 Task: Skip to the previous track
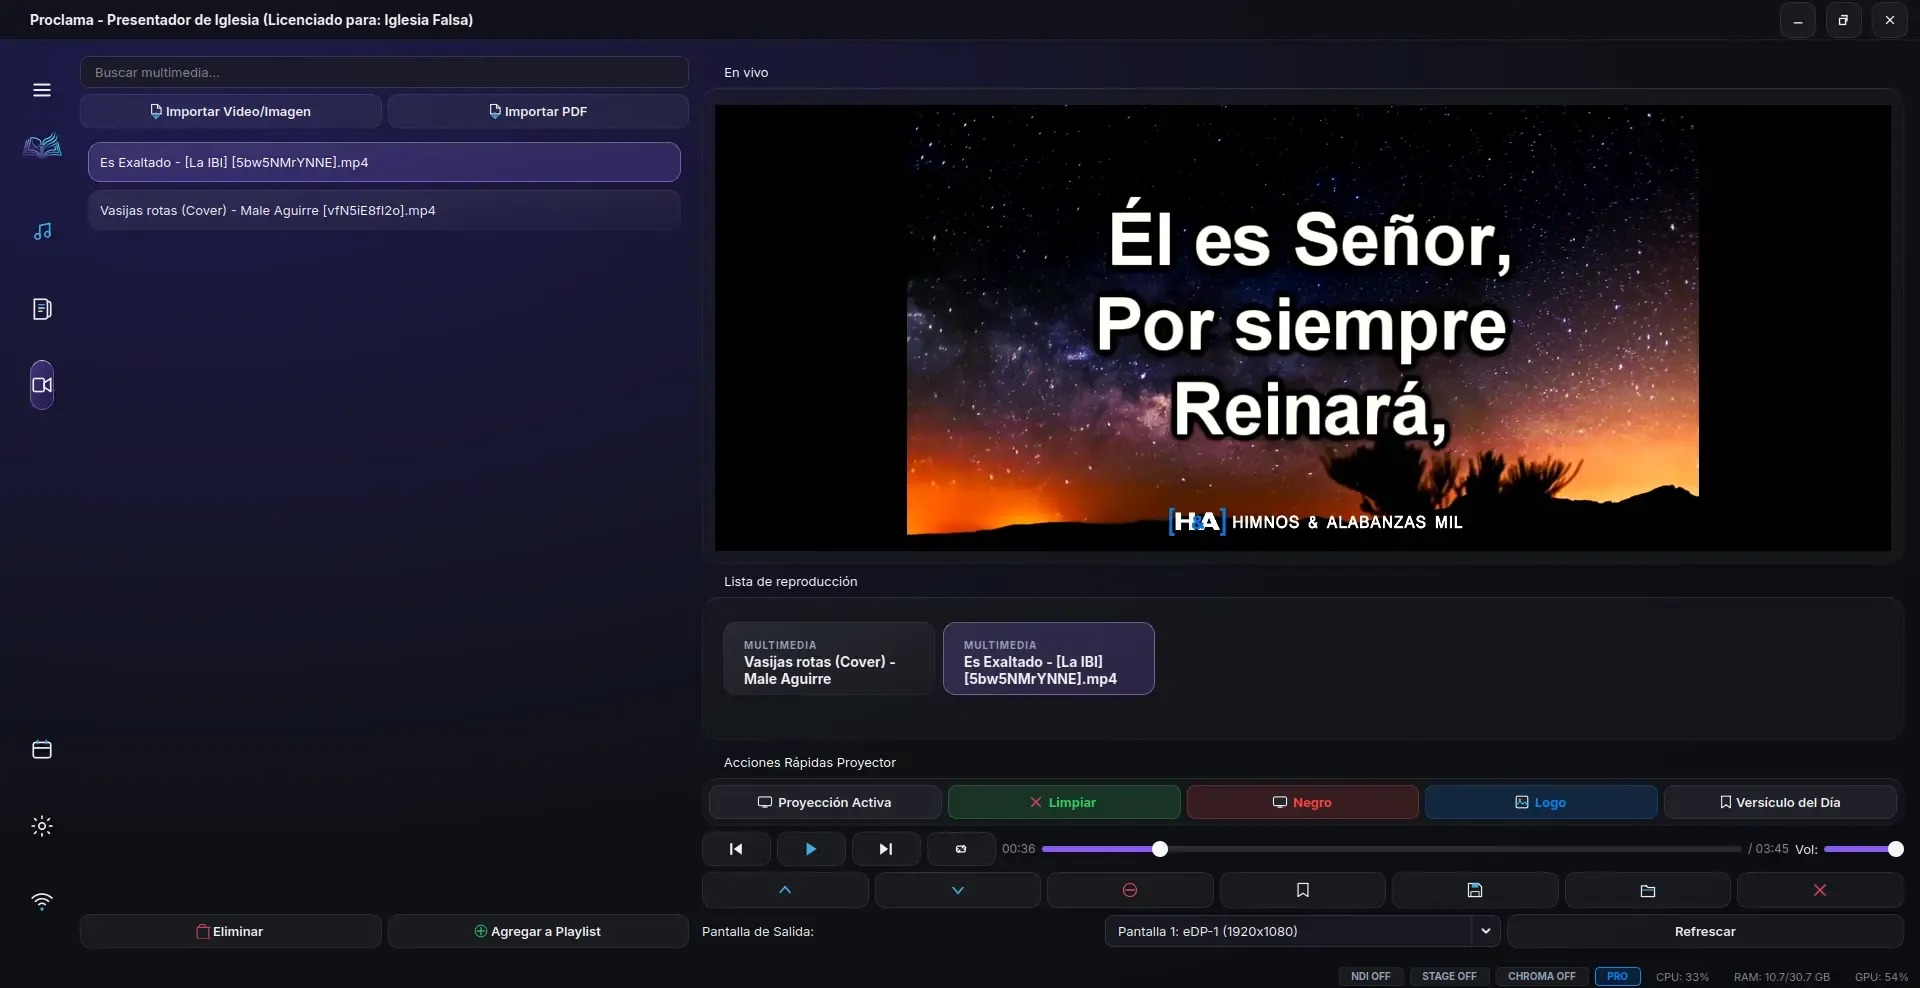click(x=736, y=849)
